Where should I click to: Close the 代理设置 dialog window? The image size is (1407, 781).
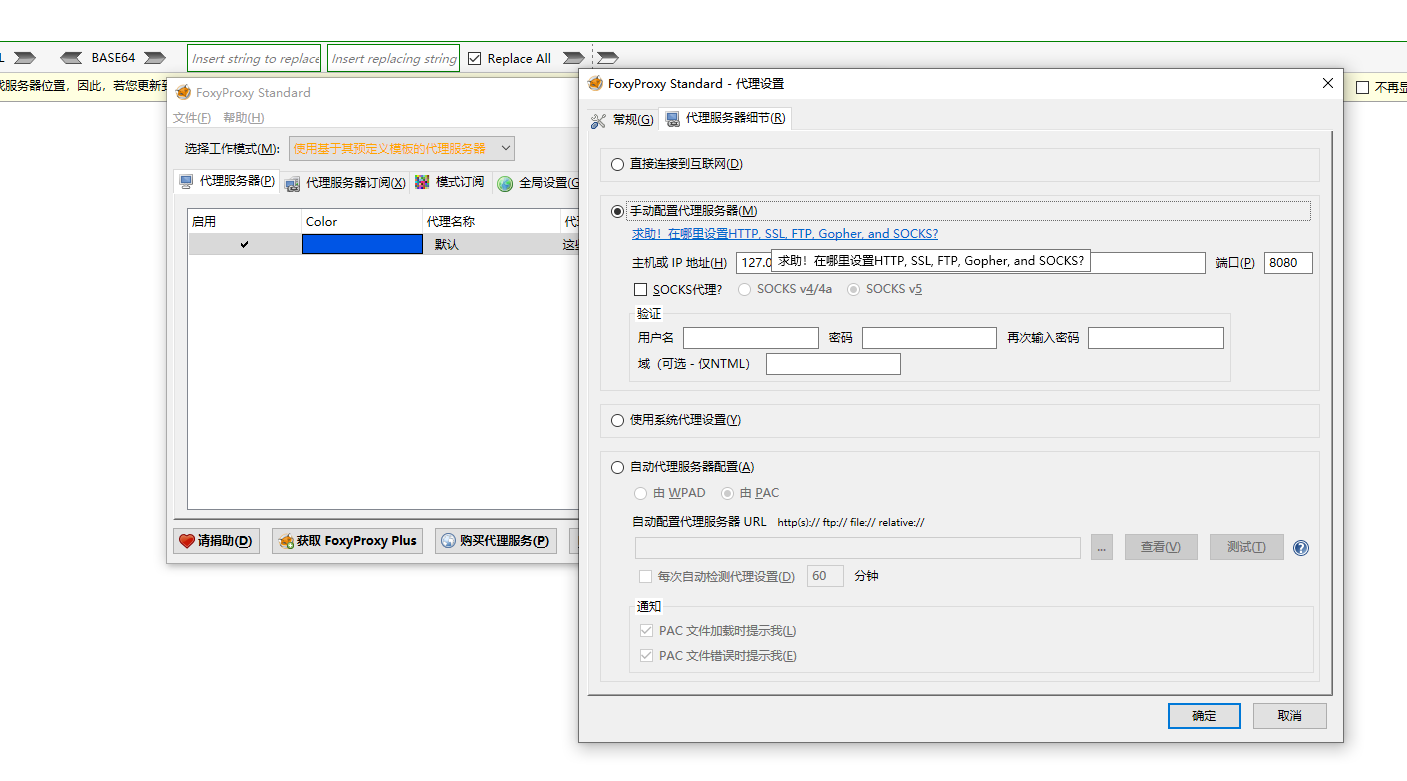tap(1328, 83)
